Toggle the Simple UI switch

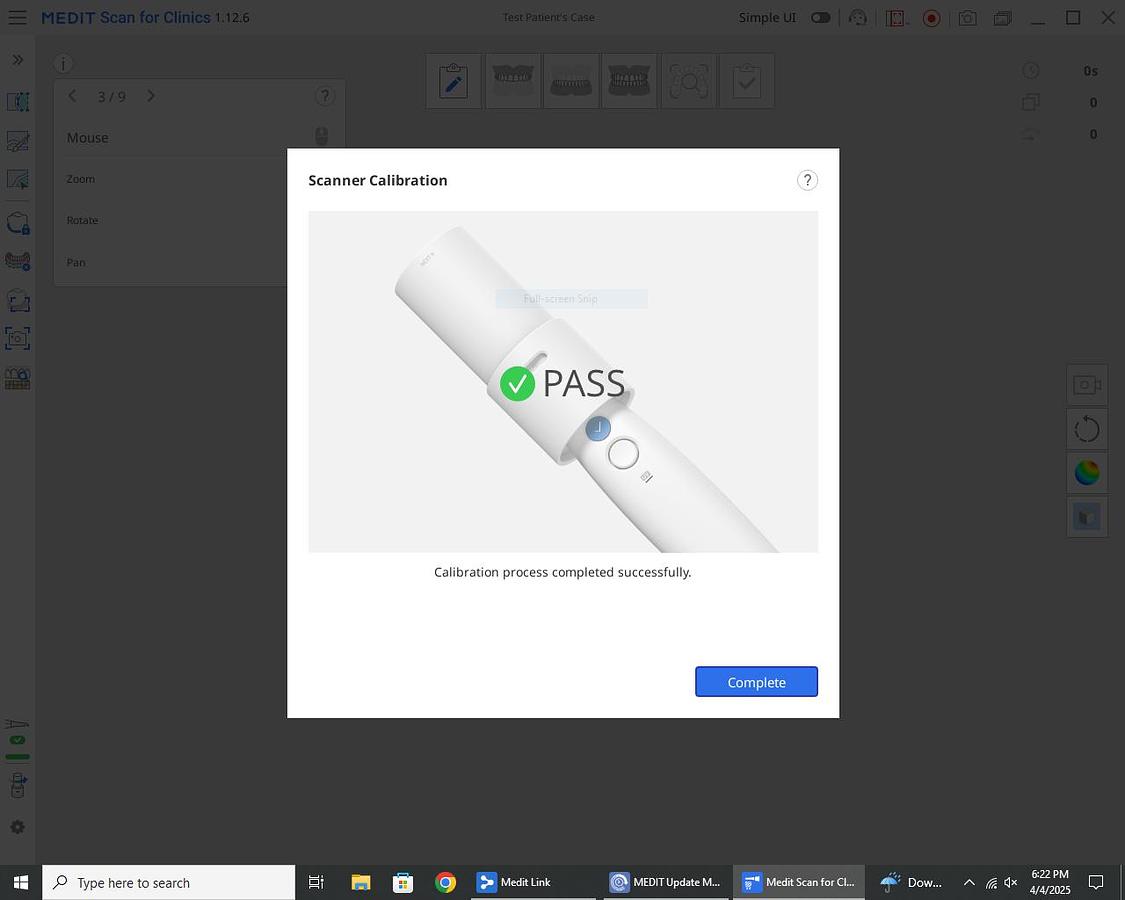click(820, 18)
